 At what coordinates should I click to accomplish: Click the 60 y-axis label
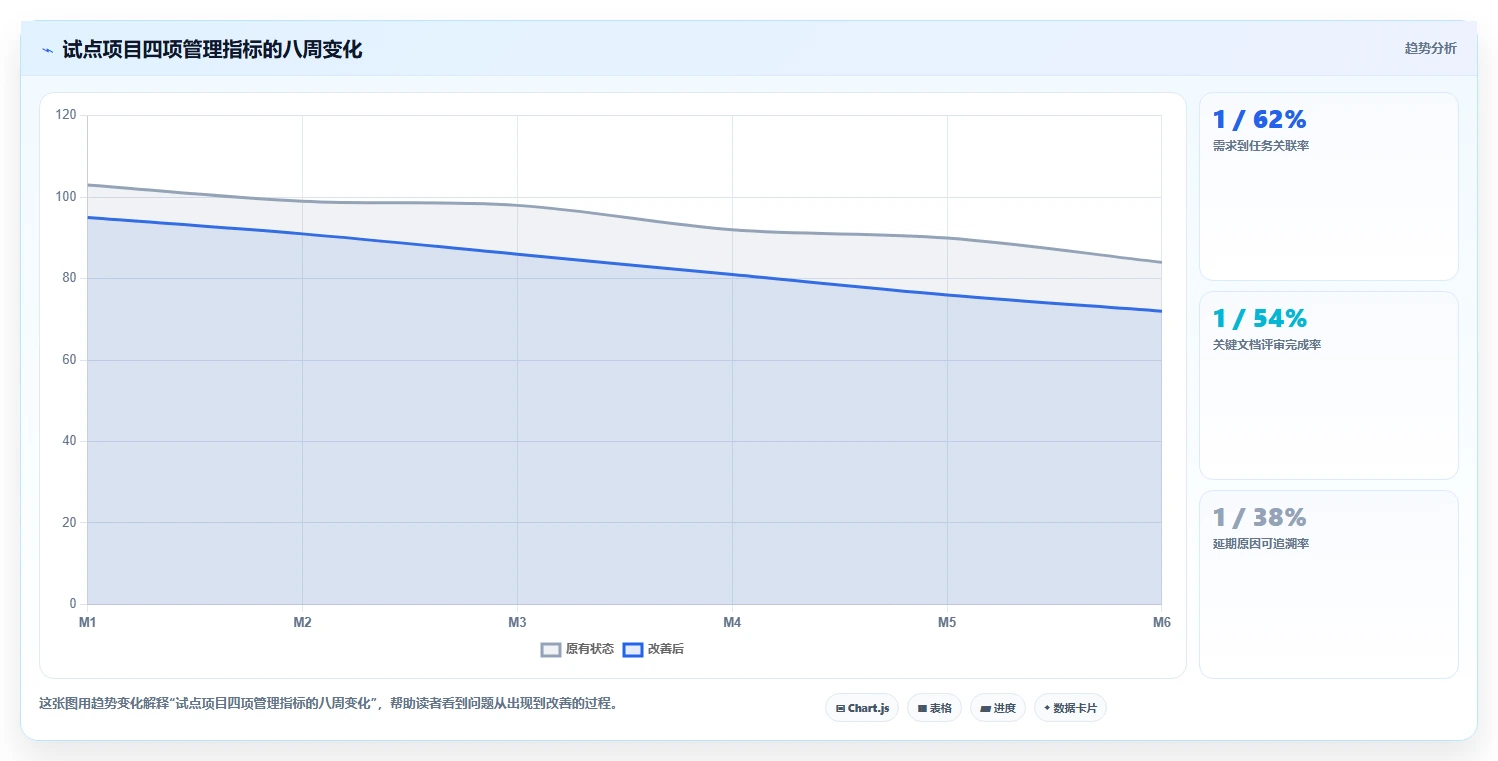click(x=69, y=360)
